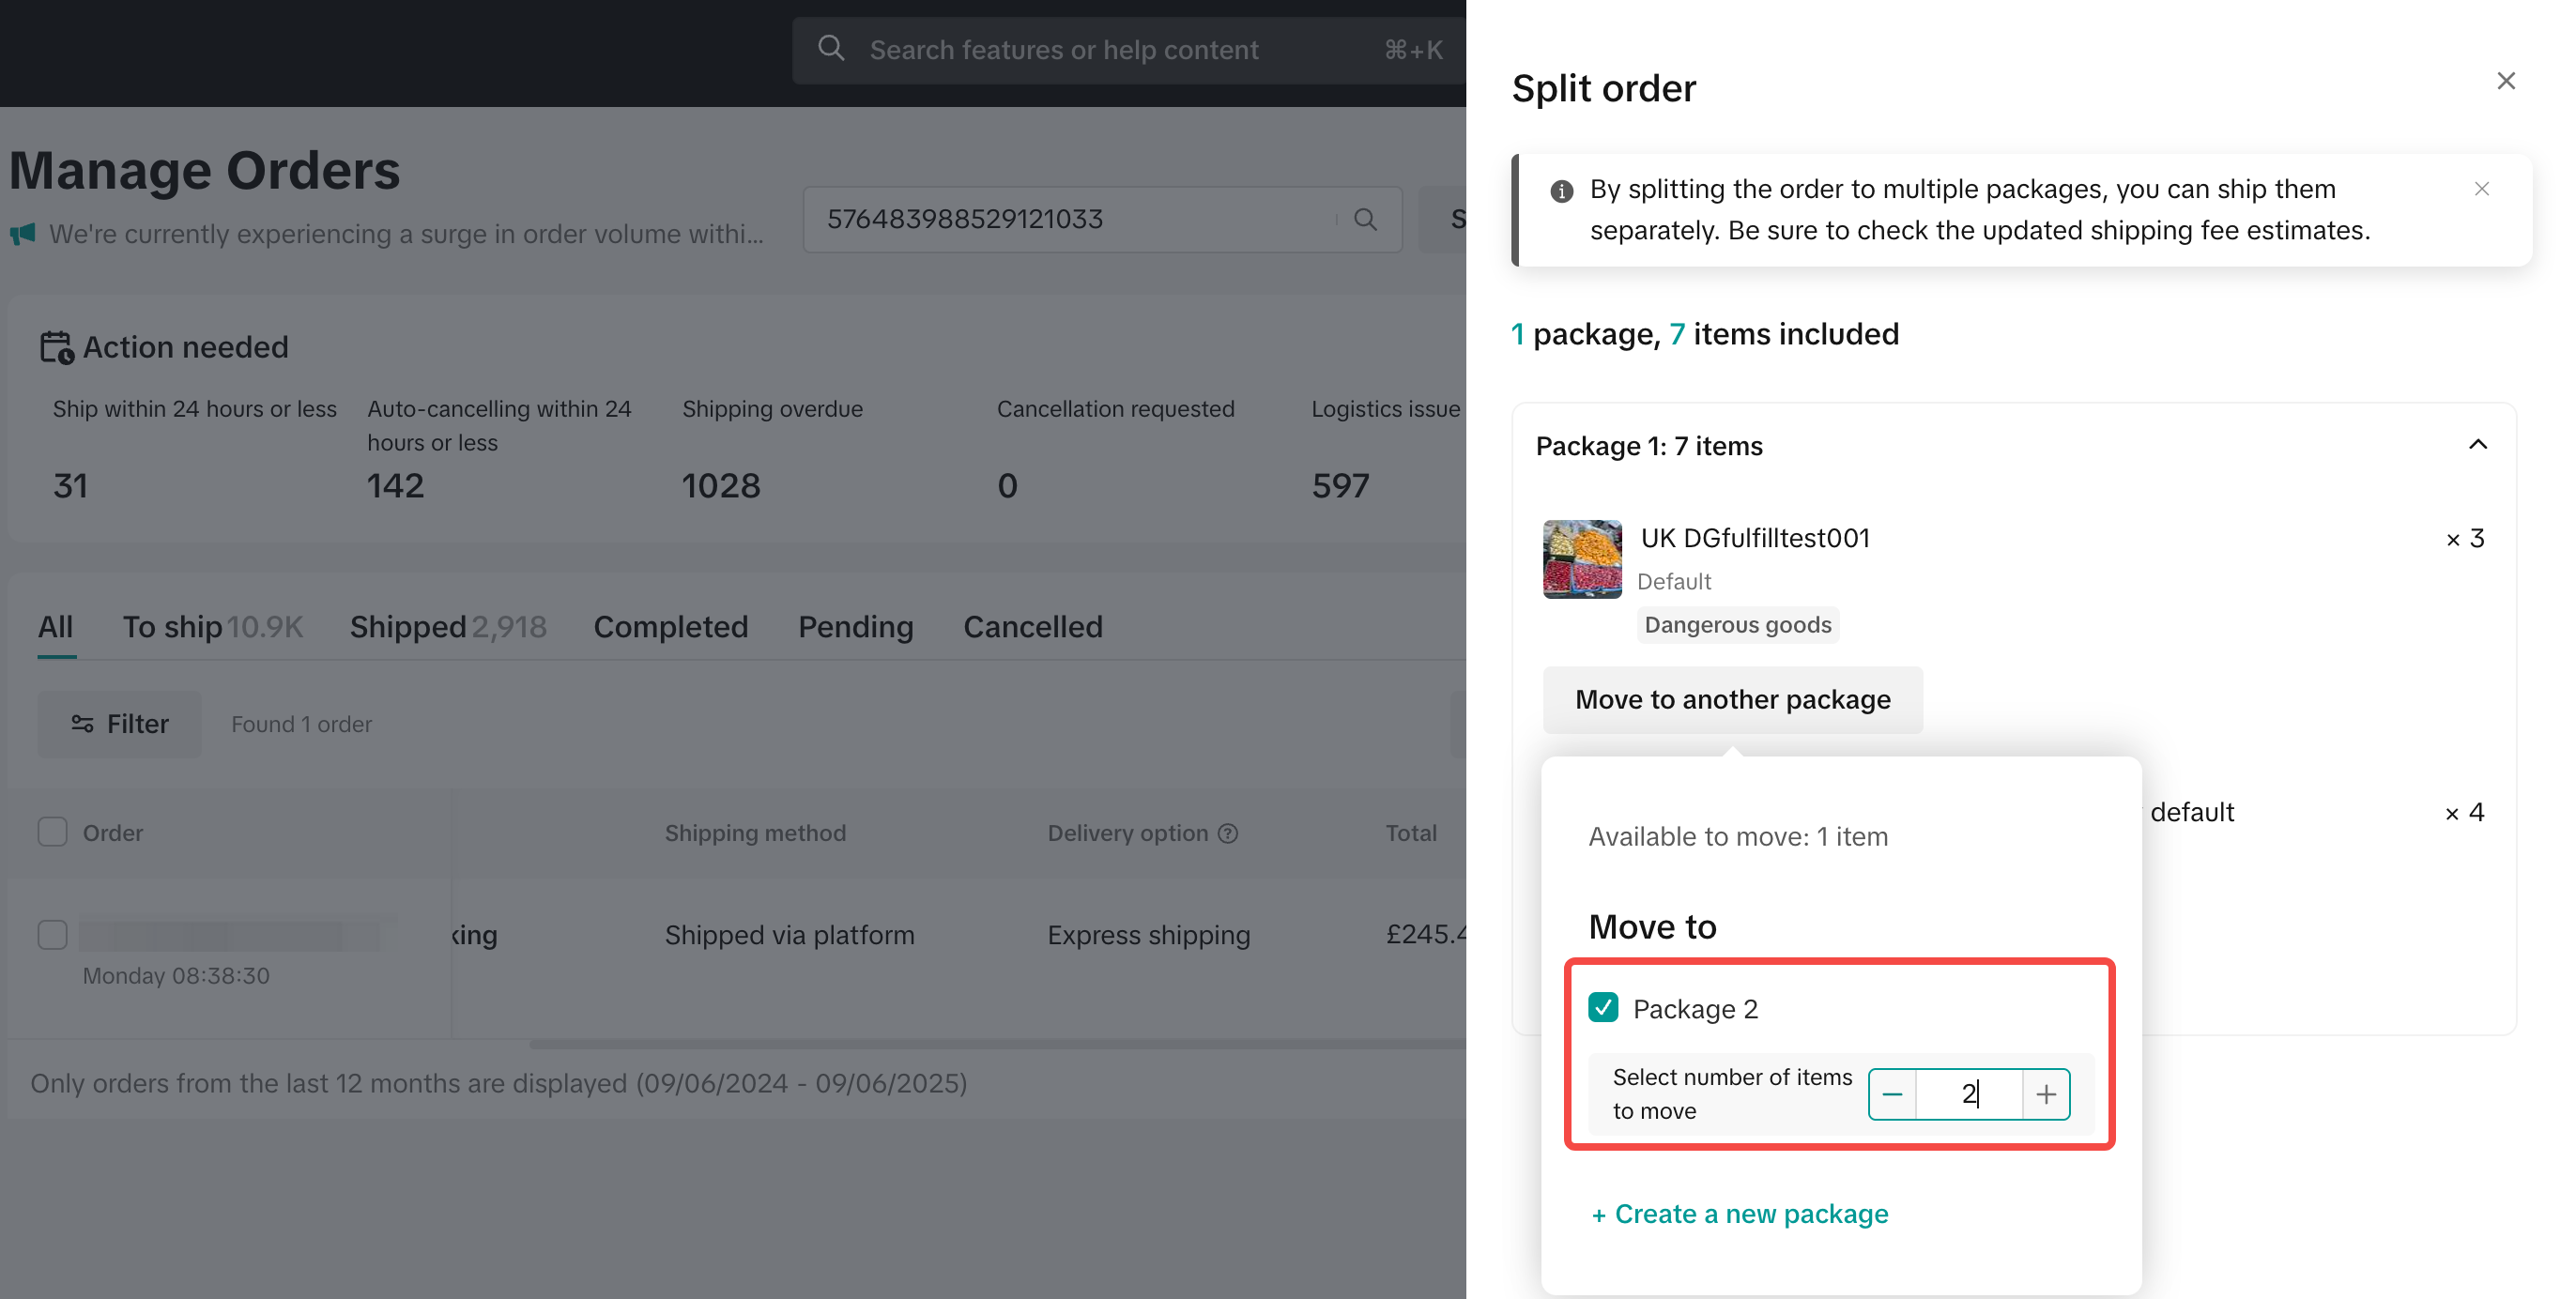The height and width of the screenshot is (1299, 2576).
Task: Close the Split order panel
Action: tap(2505, 81)
